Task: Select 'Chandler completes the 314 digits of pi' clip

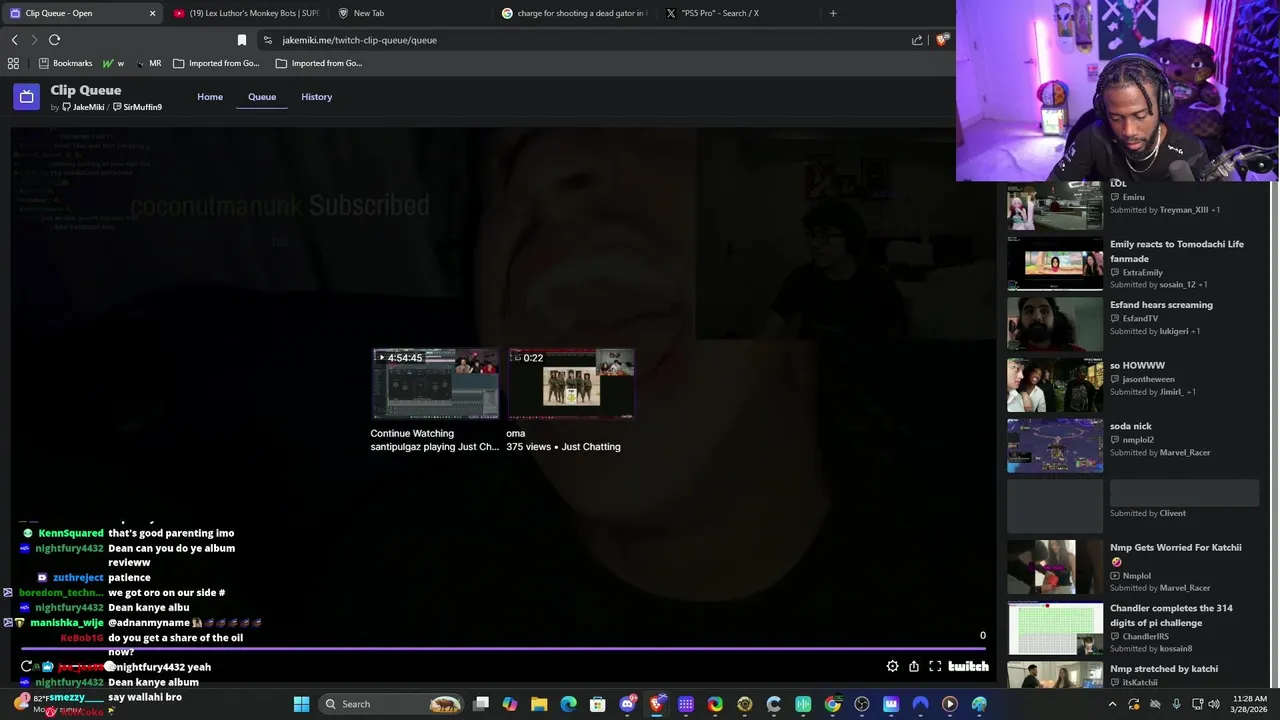Action: (1132, 627)
